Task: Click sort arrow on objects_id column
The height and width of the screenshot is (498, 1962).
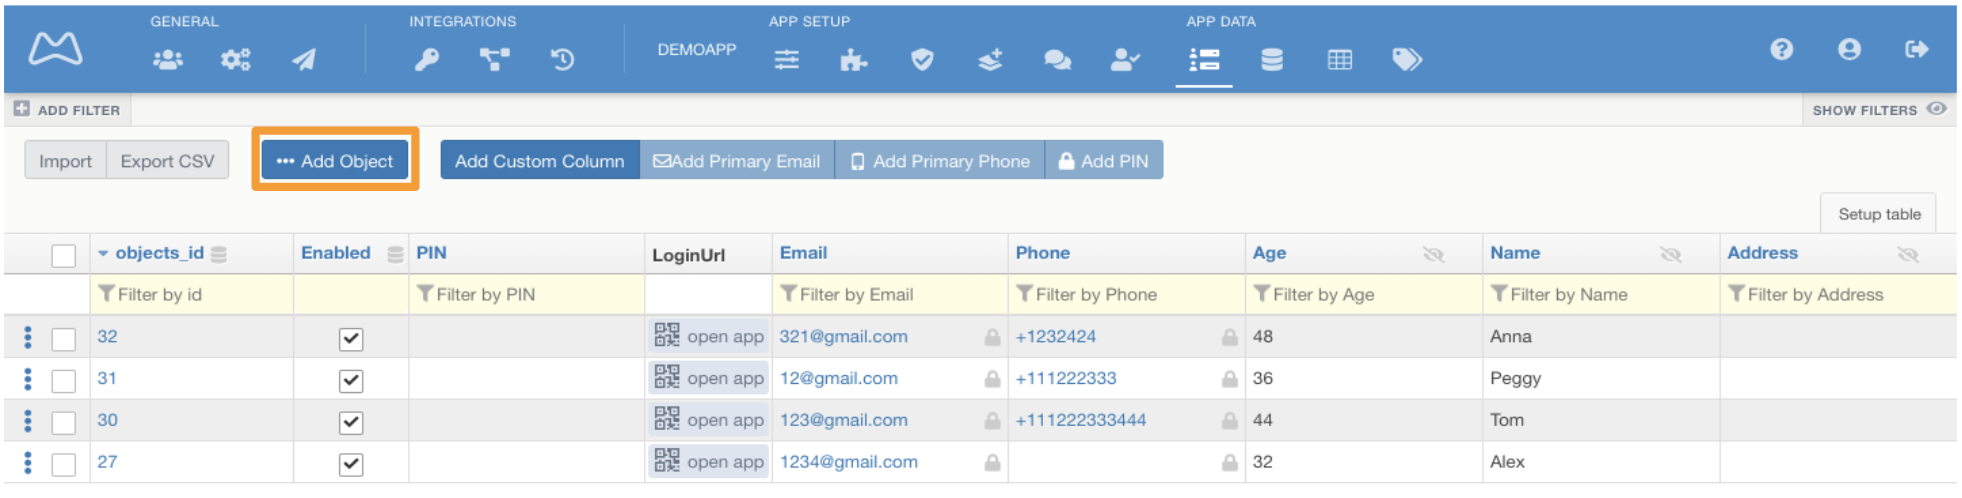Action: (x=102, y=254)
